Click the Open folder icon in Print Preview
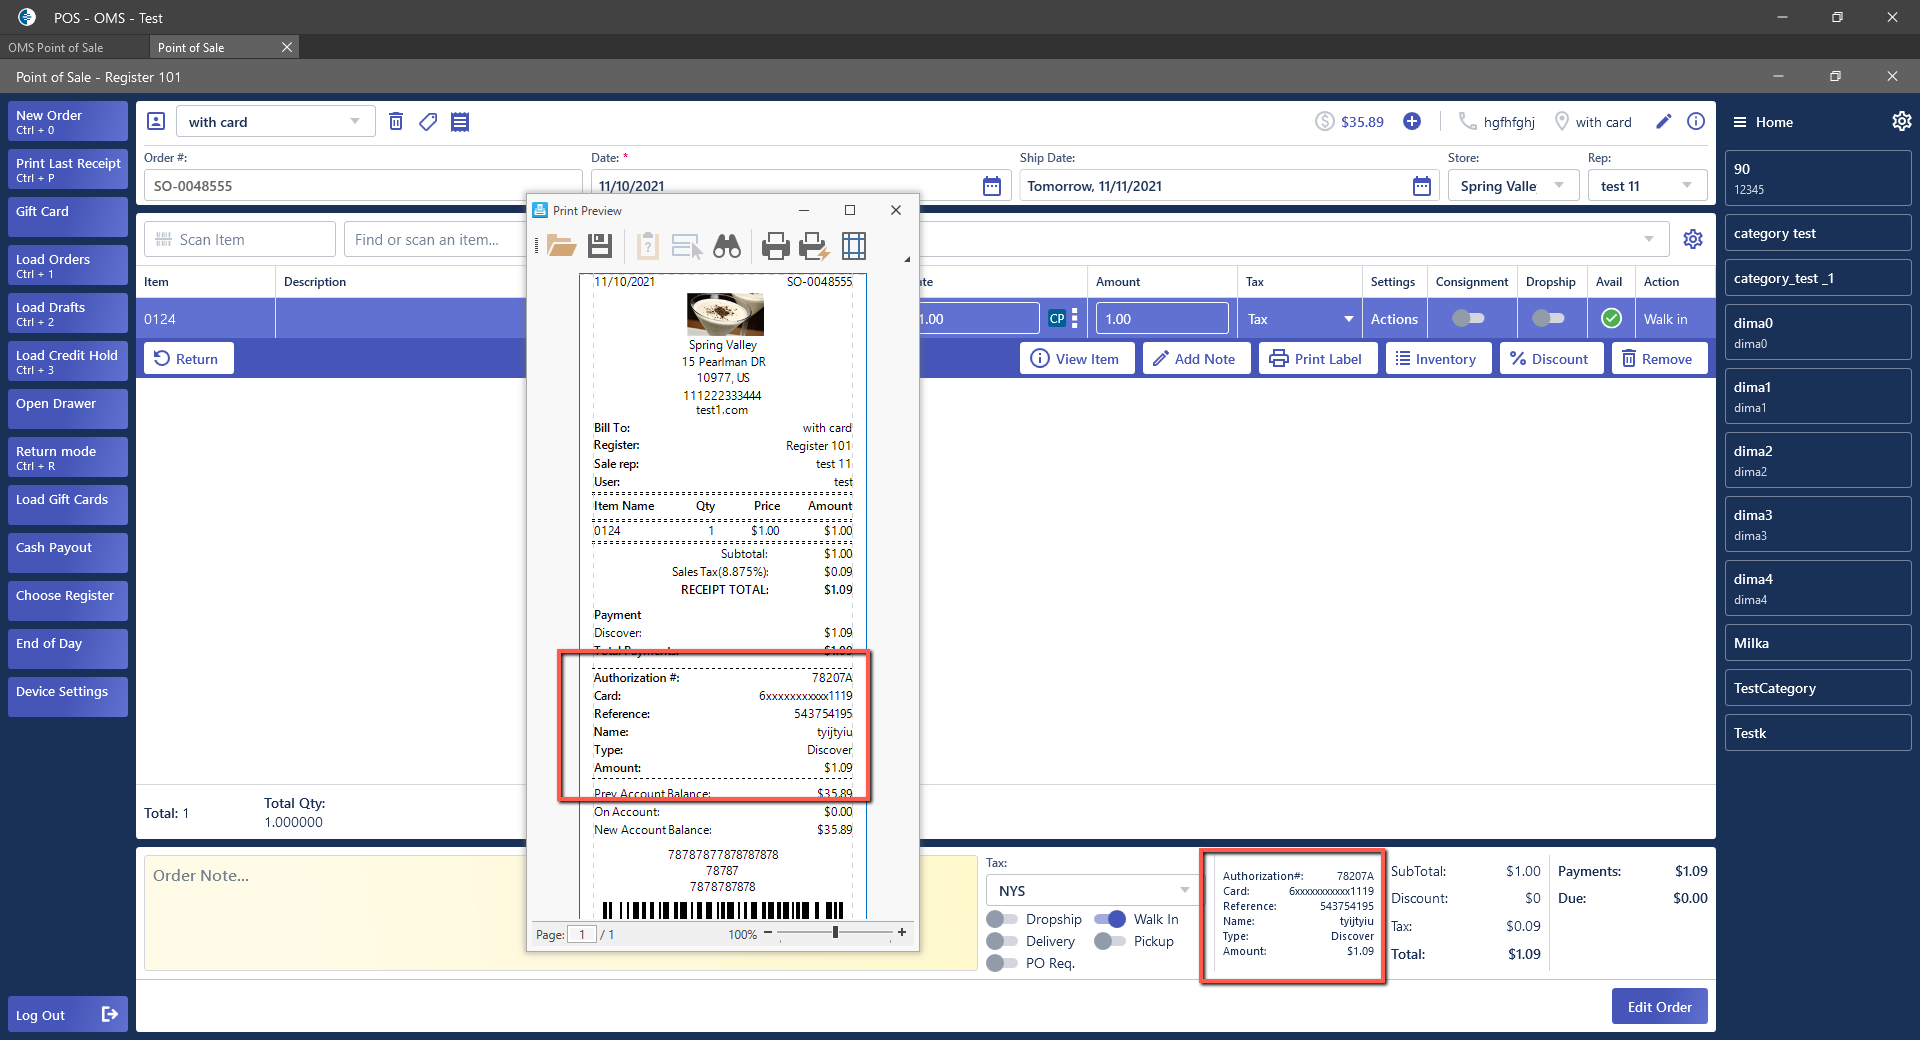This screenshot has height=1040, width=1920. click(x=561, y=246)
